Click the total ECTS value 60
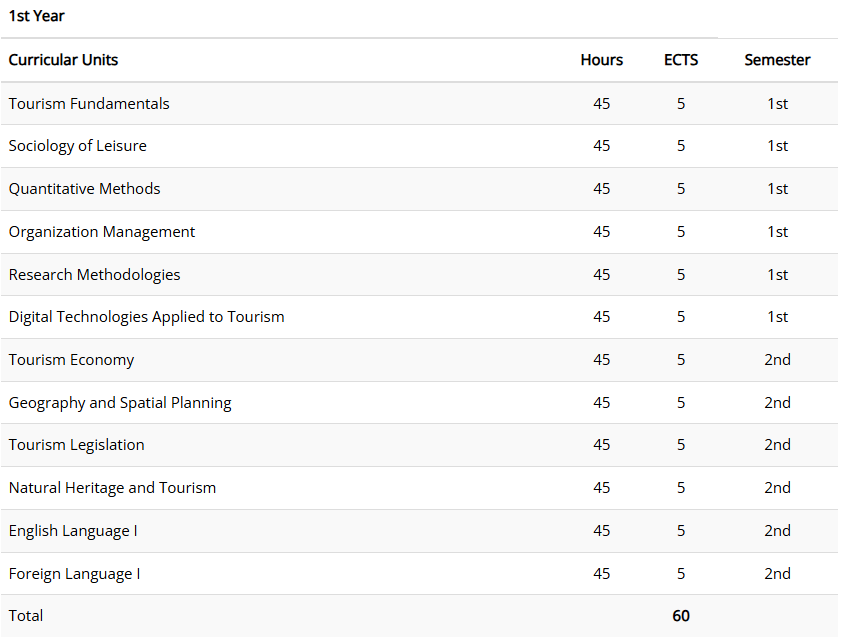 pyautogui.click(x=681, y=616)
